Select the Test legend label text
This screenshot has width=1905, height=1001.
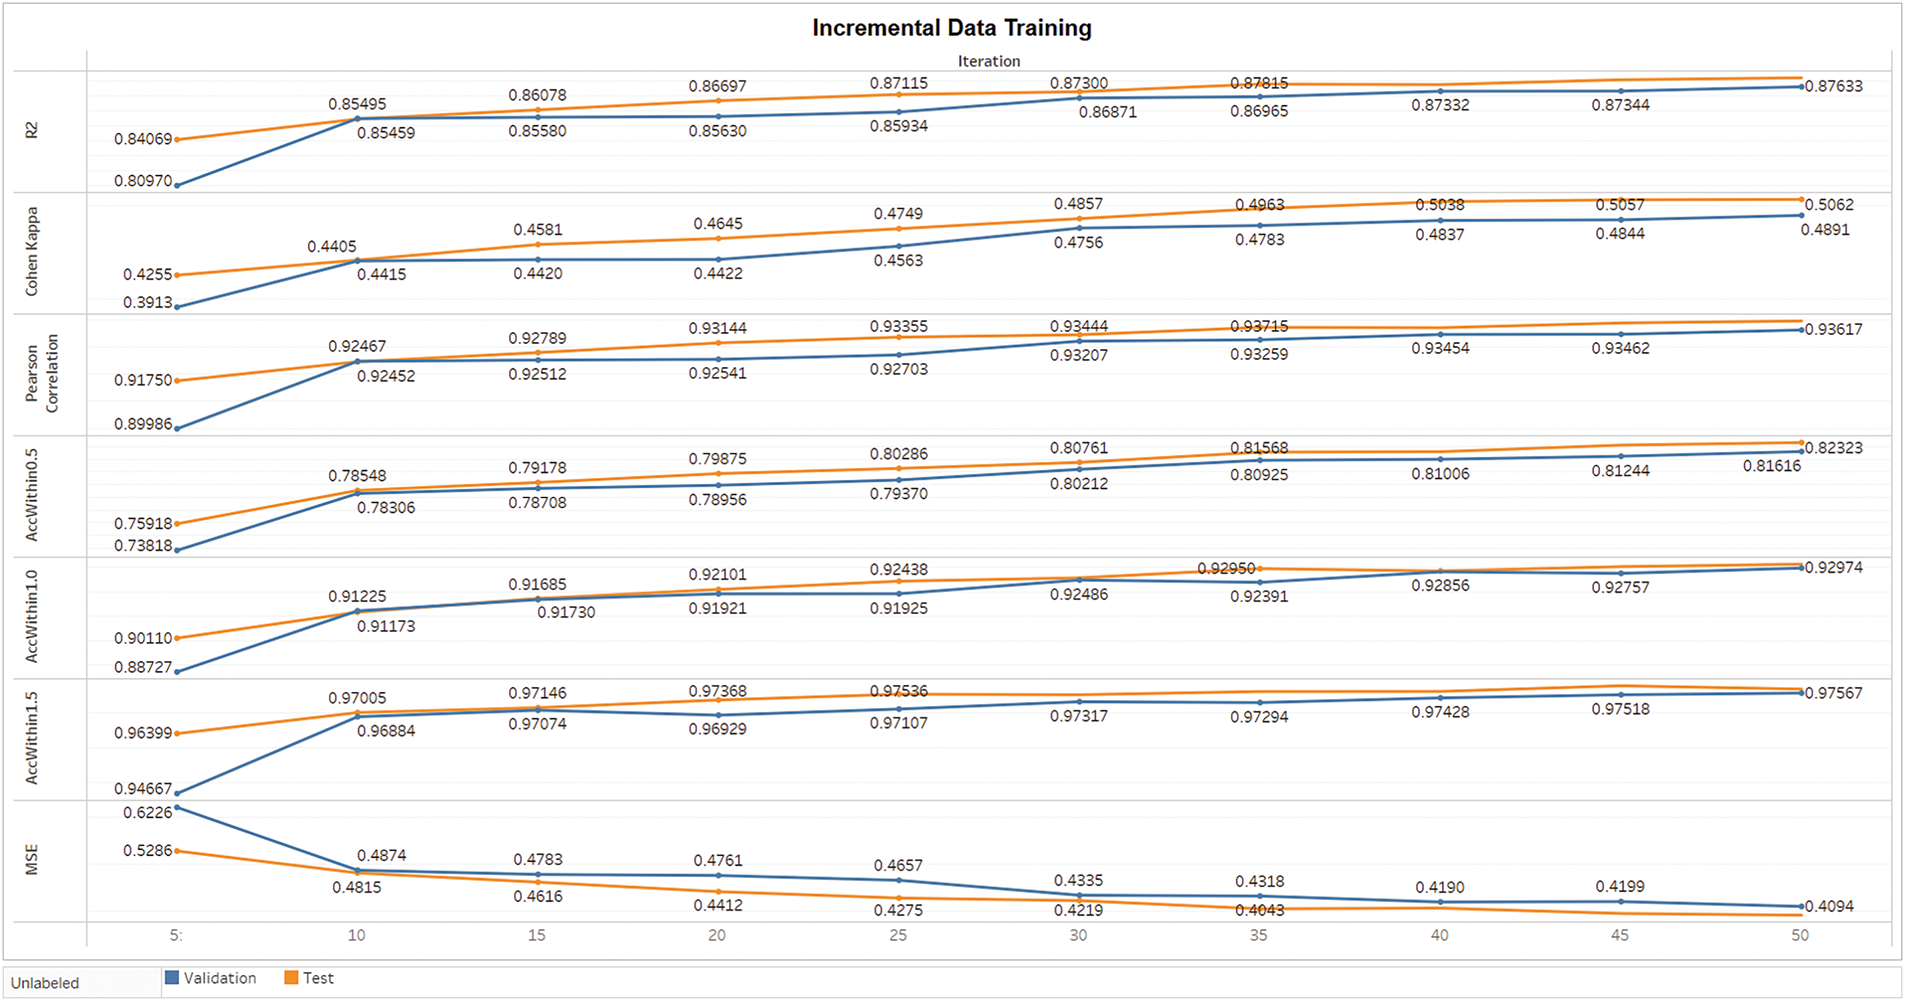(318, 978)
